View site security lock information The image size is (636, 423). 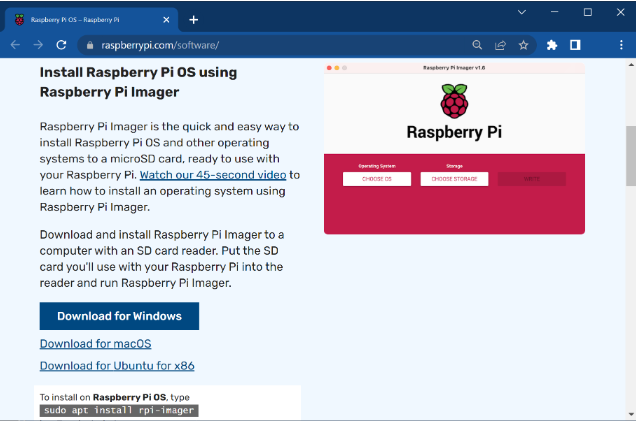[x=90, y=45]
